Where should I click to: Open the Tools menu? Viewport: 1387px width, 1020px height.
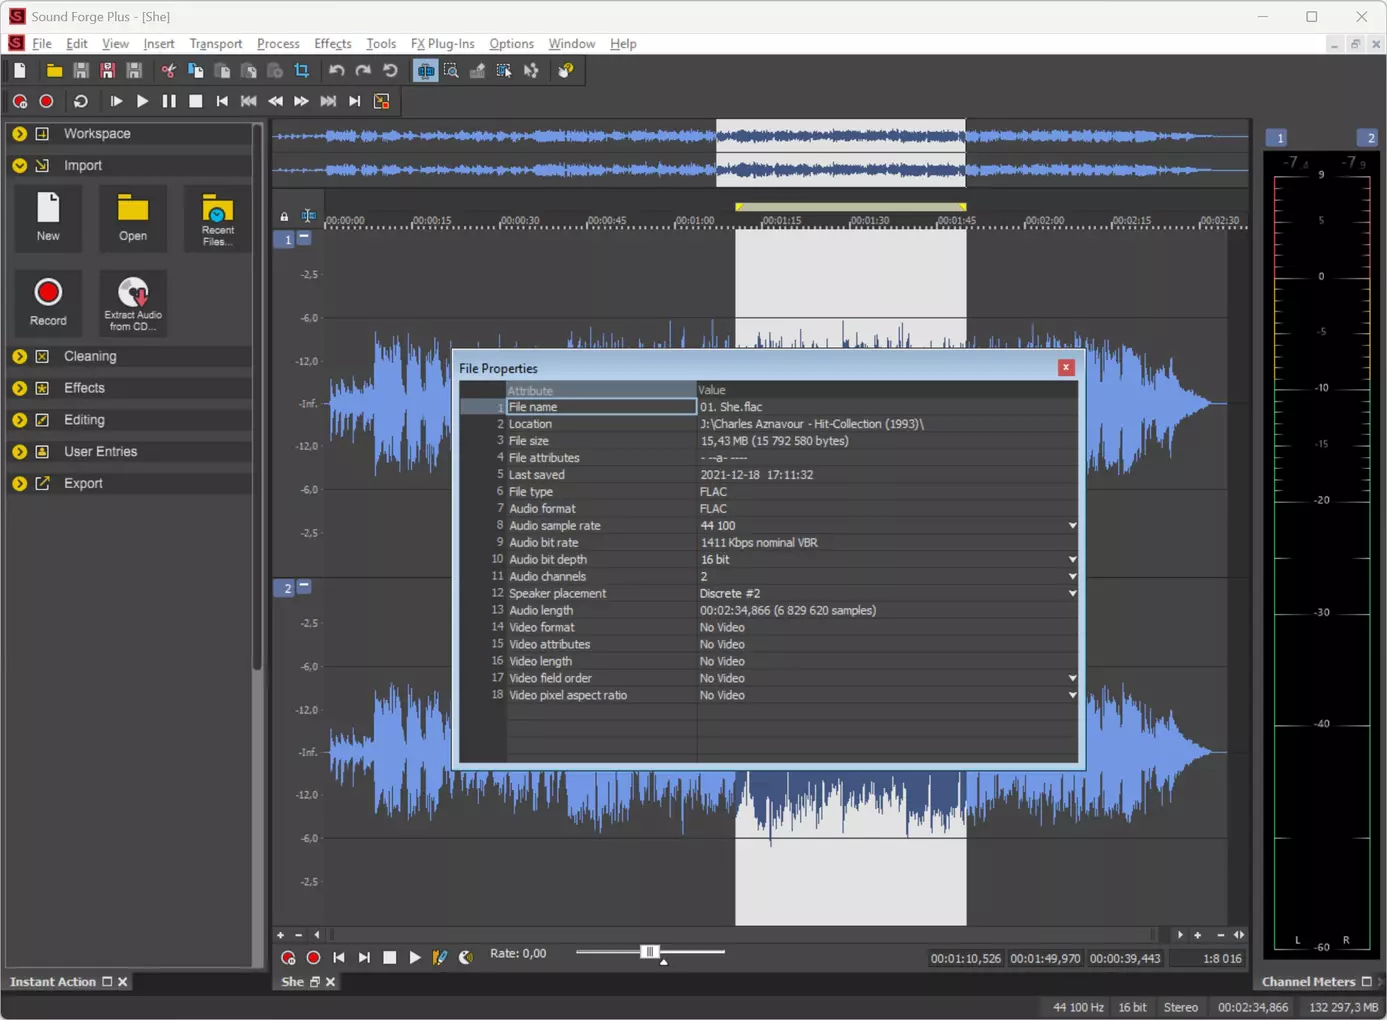click(381, 44)
